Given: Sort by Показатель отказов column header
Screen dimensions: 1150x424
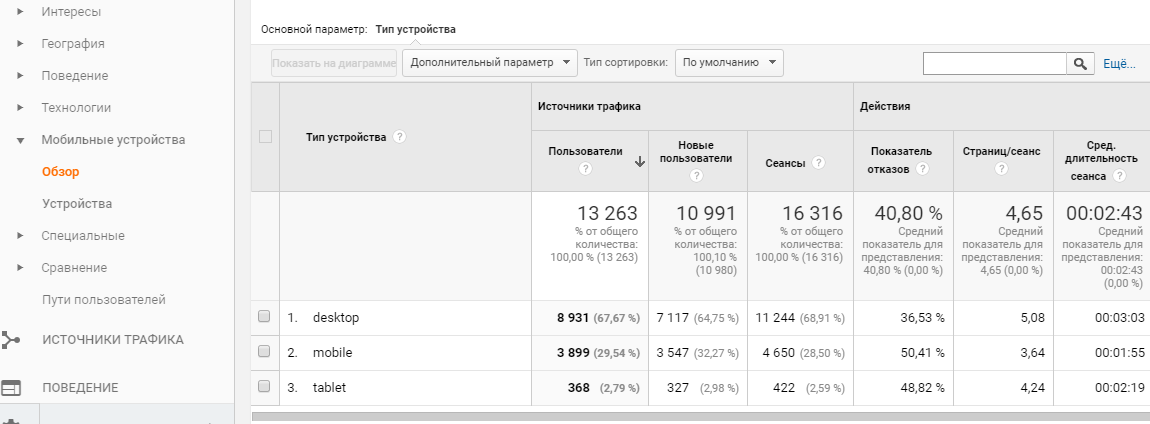Looking at the screenshot, I should [x=901, y=160].
